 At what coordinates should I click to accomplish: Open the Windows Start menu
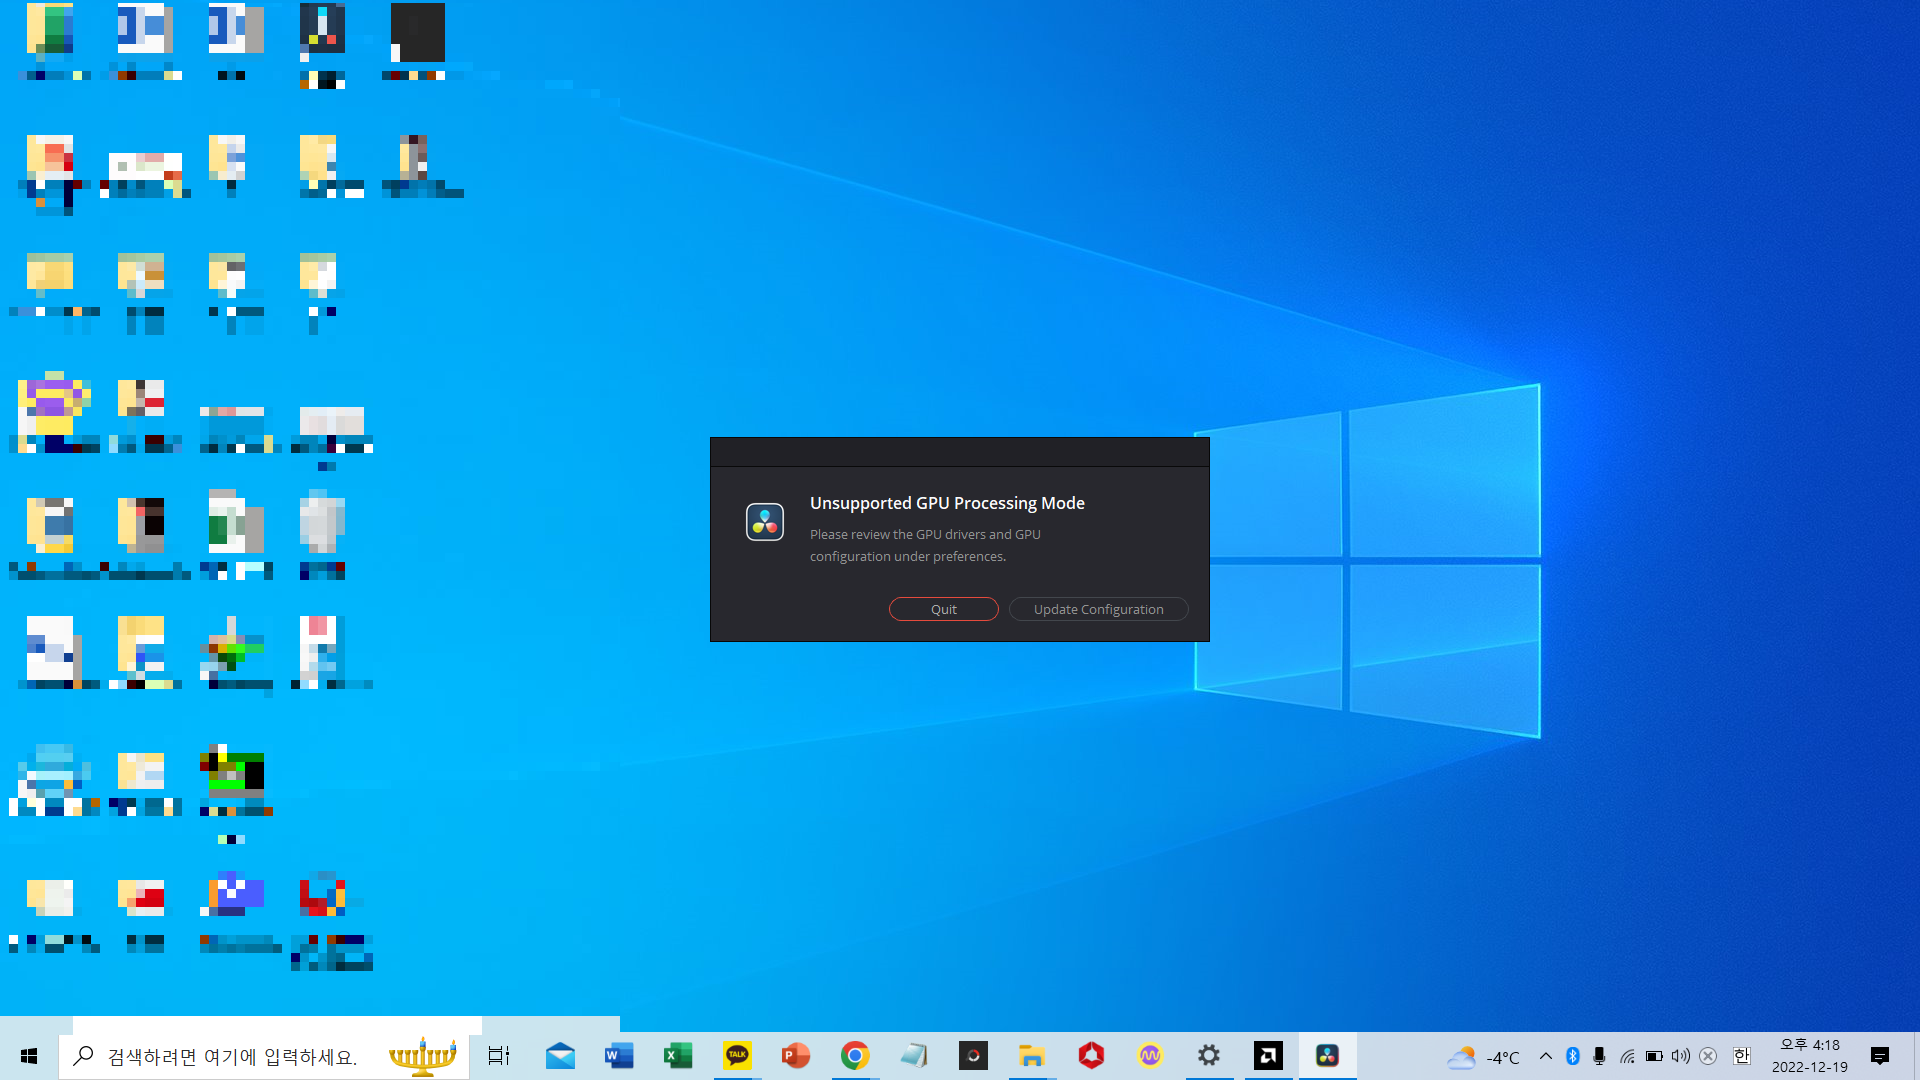[x=29, y=1056]
